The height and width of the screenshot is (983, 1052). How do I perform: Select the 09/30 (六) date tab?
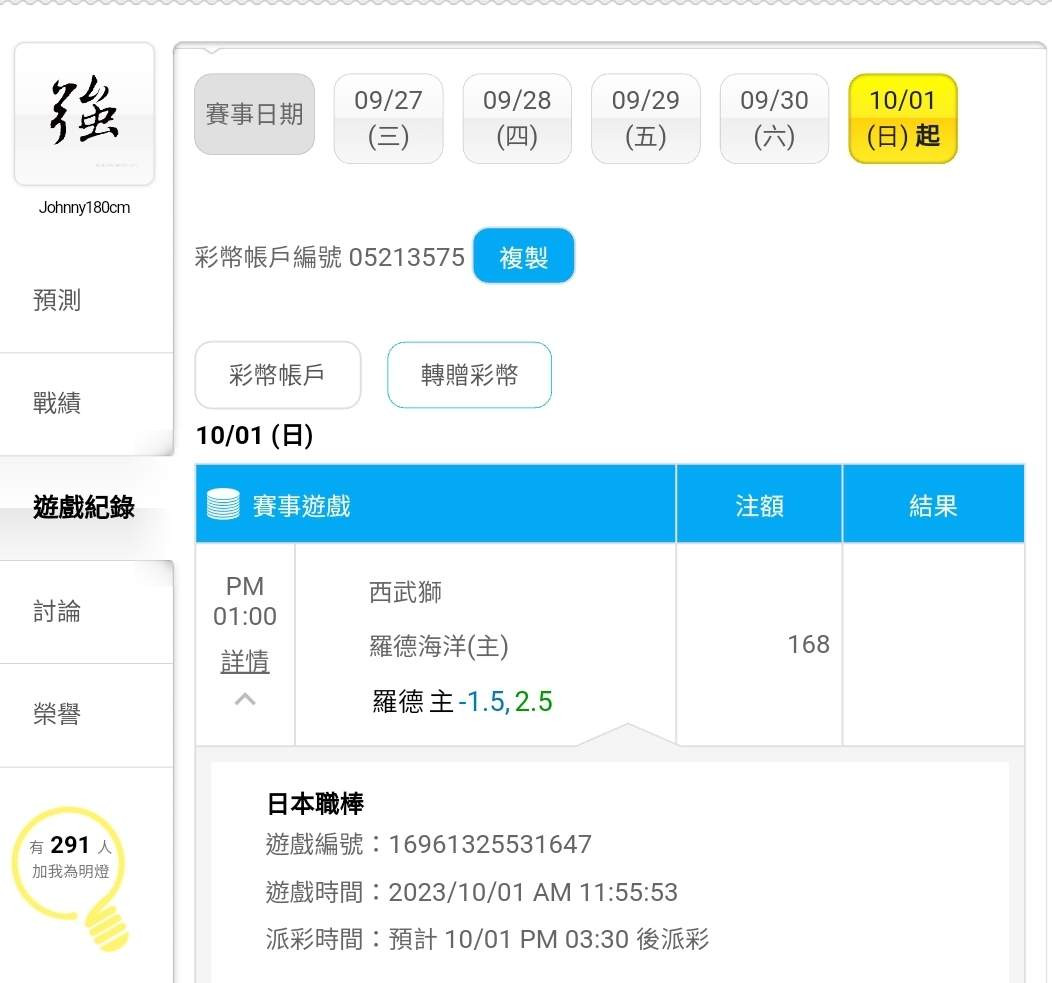click(774, 119)
